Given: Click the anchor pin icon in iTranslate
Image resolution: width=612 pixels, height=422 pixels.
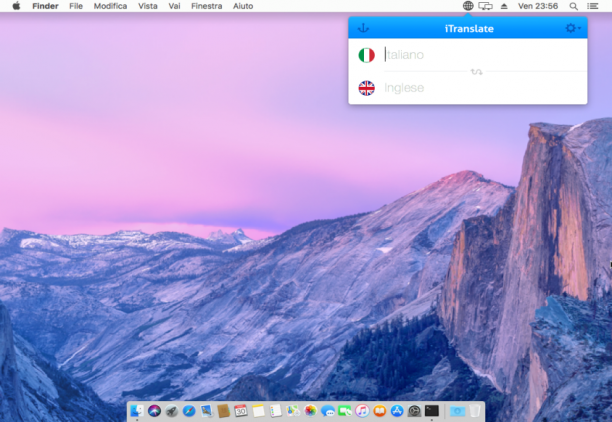Looking at the screenshot, I should [363, 28].
